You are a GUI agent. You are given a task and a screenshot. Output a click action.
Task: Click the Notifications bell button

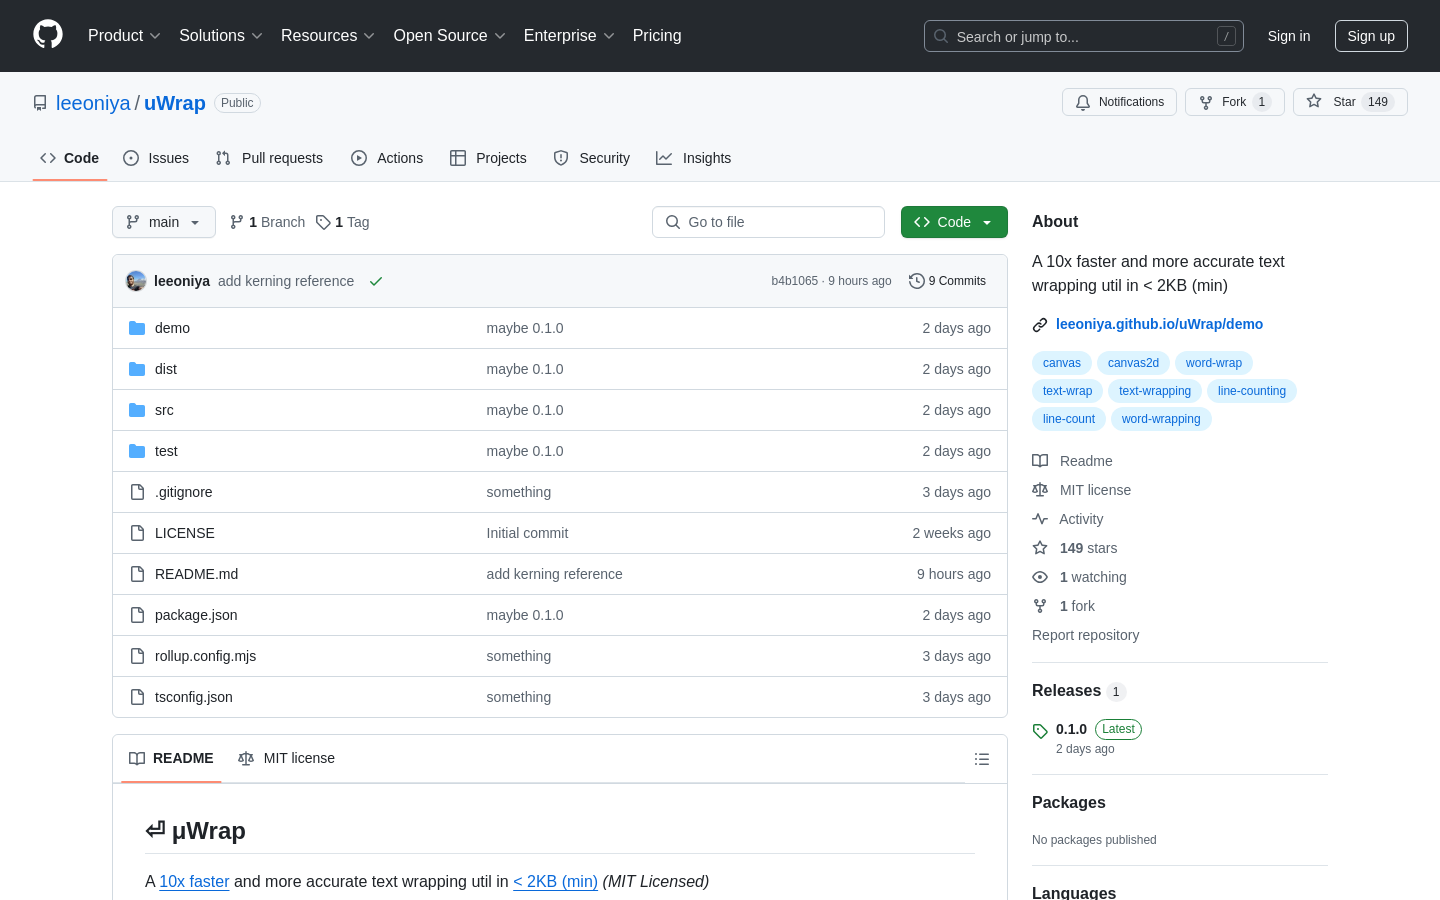point(1119,102)
